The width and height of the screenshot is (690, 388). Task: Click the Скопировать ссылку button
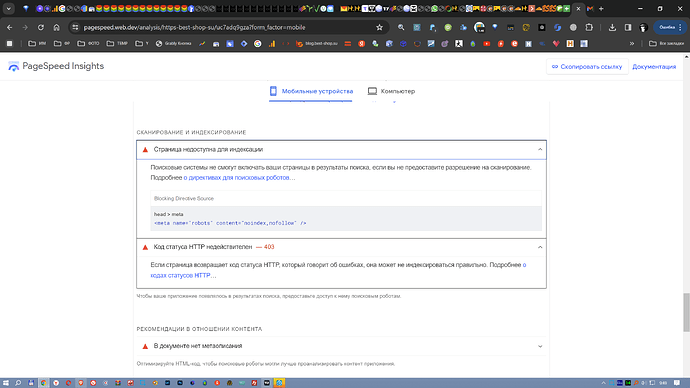point(587,67)
